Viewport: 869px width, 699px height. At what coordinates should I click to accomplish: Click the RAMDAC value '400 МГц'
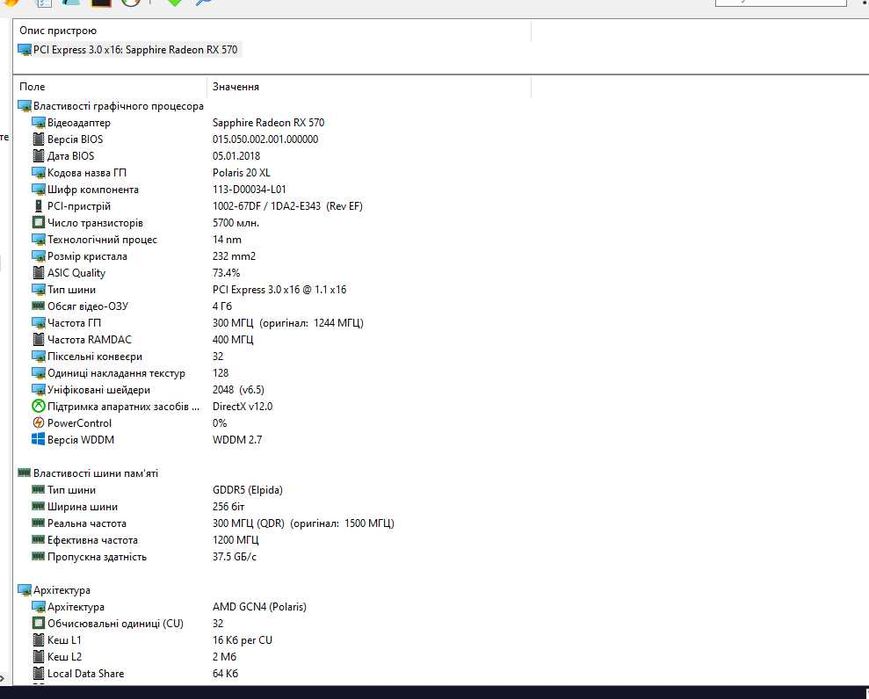coord(233,339)
